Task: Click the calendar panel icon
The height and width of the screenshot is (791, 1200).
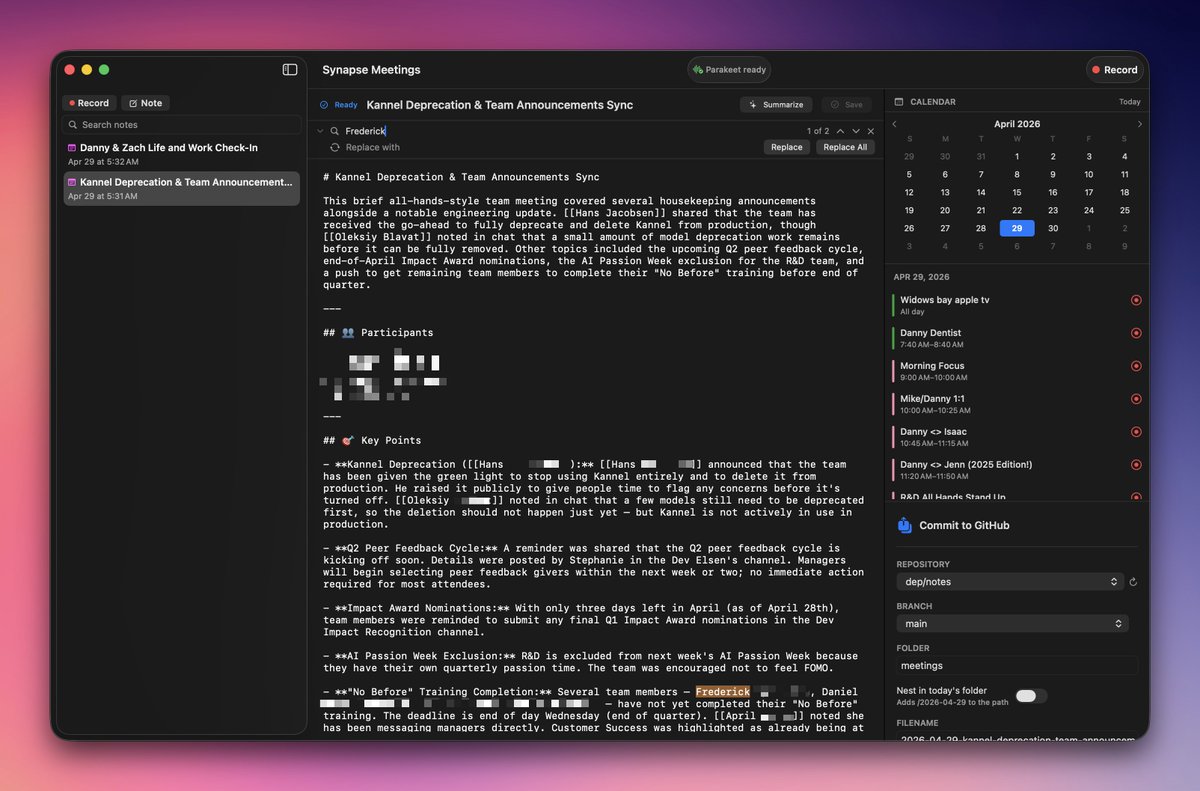Action: [x=899, y=102]
